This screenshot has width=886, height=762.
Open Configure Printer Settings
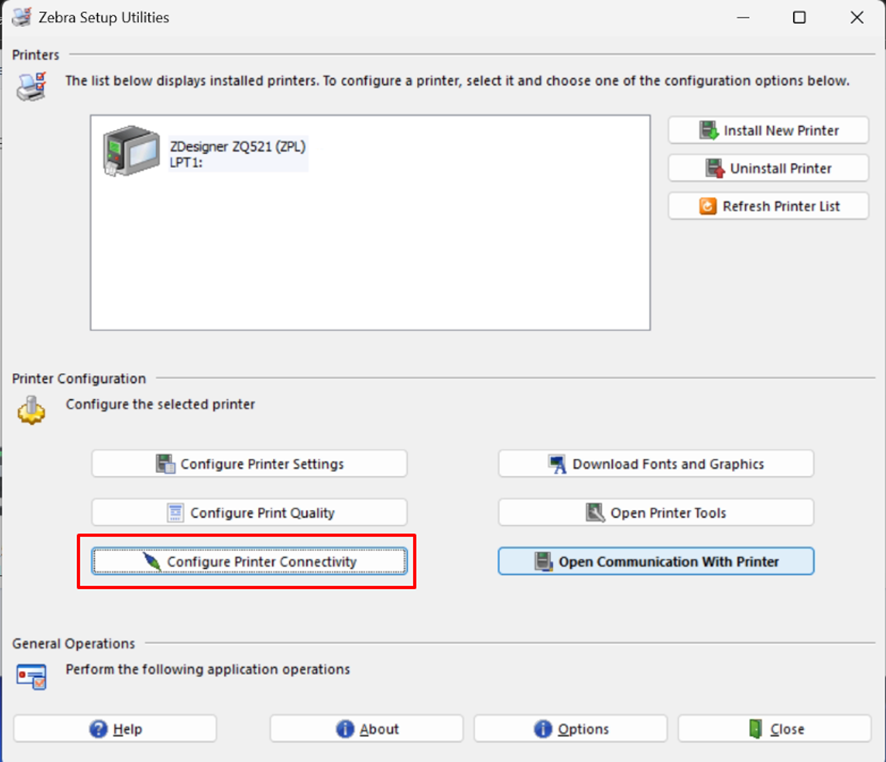[249, 464]
